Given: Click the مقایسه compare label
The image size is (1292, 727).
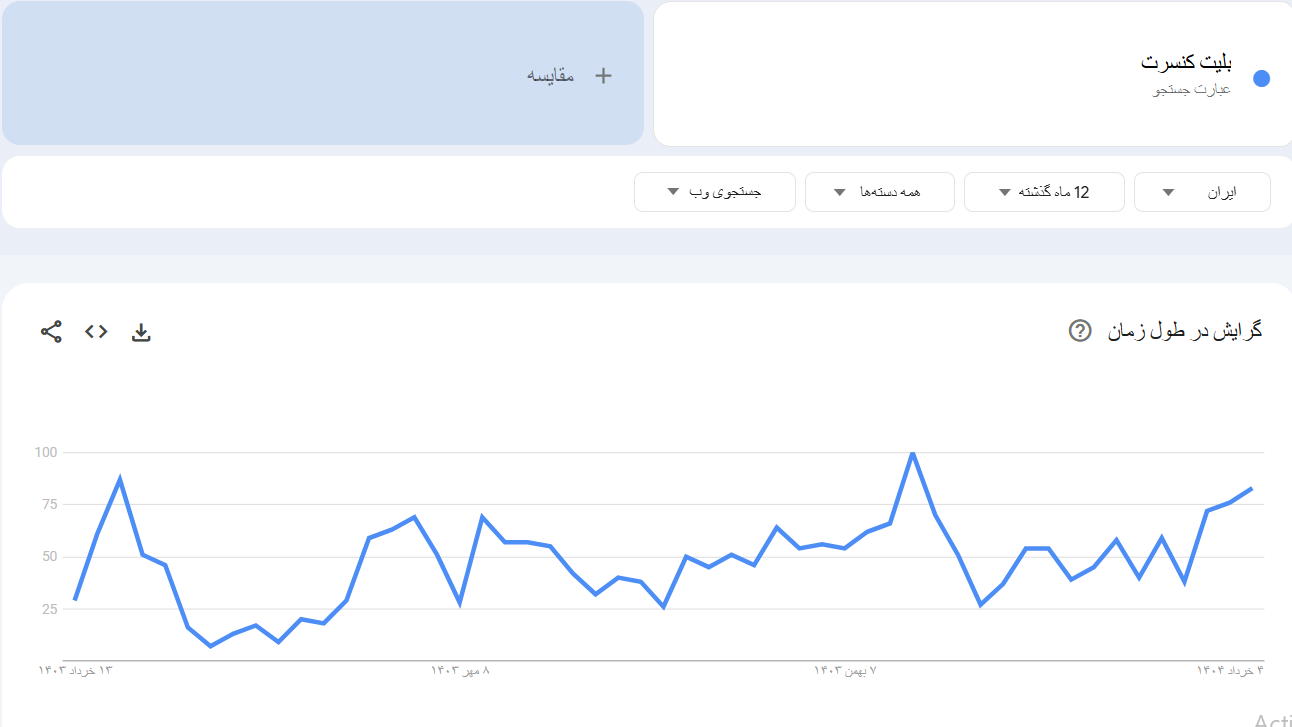Looking at the screenshot, I should click(551, 76).
